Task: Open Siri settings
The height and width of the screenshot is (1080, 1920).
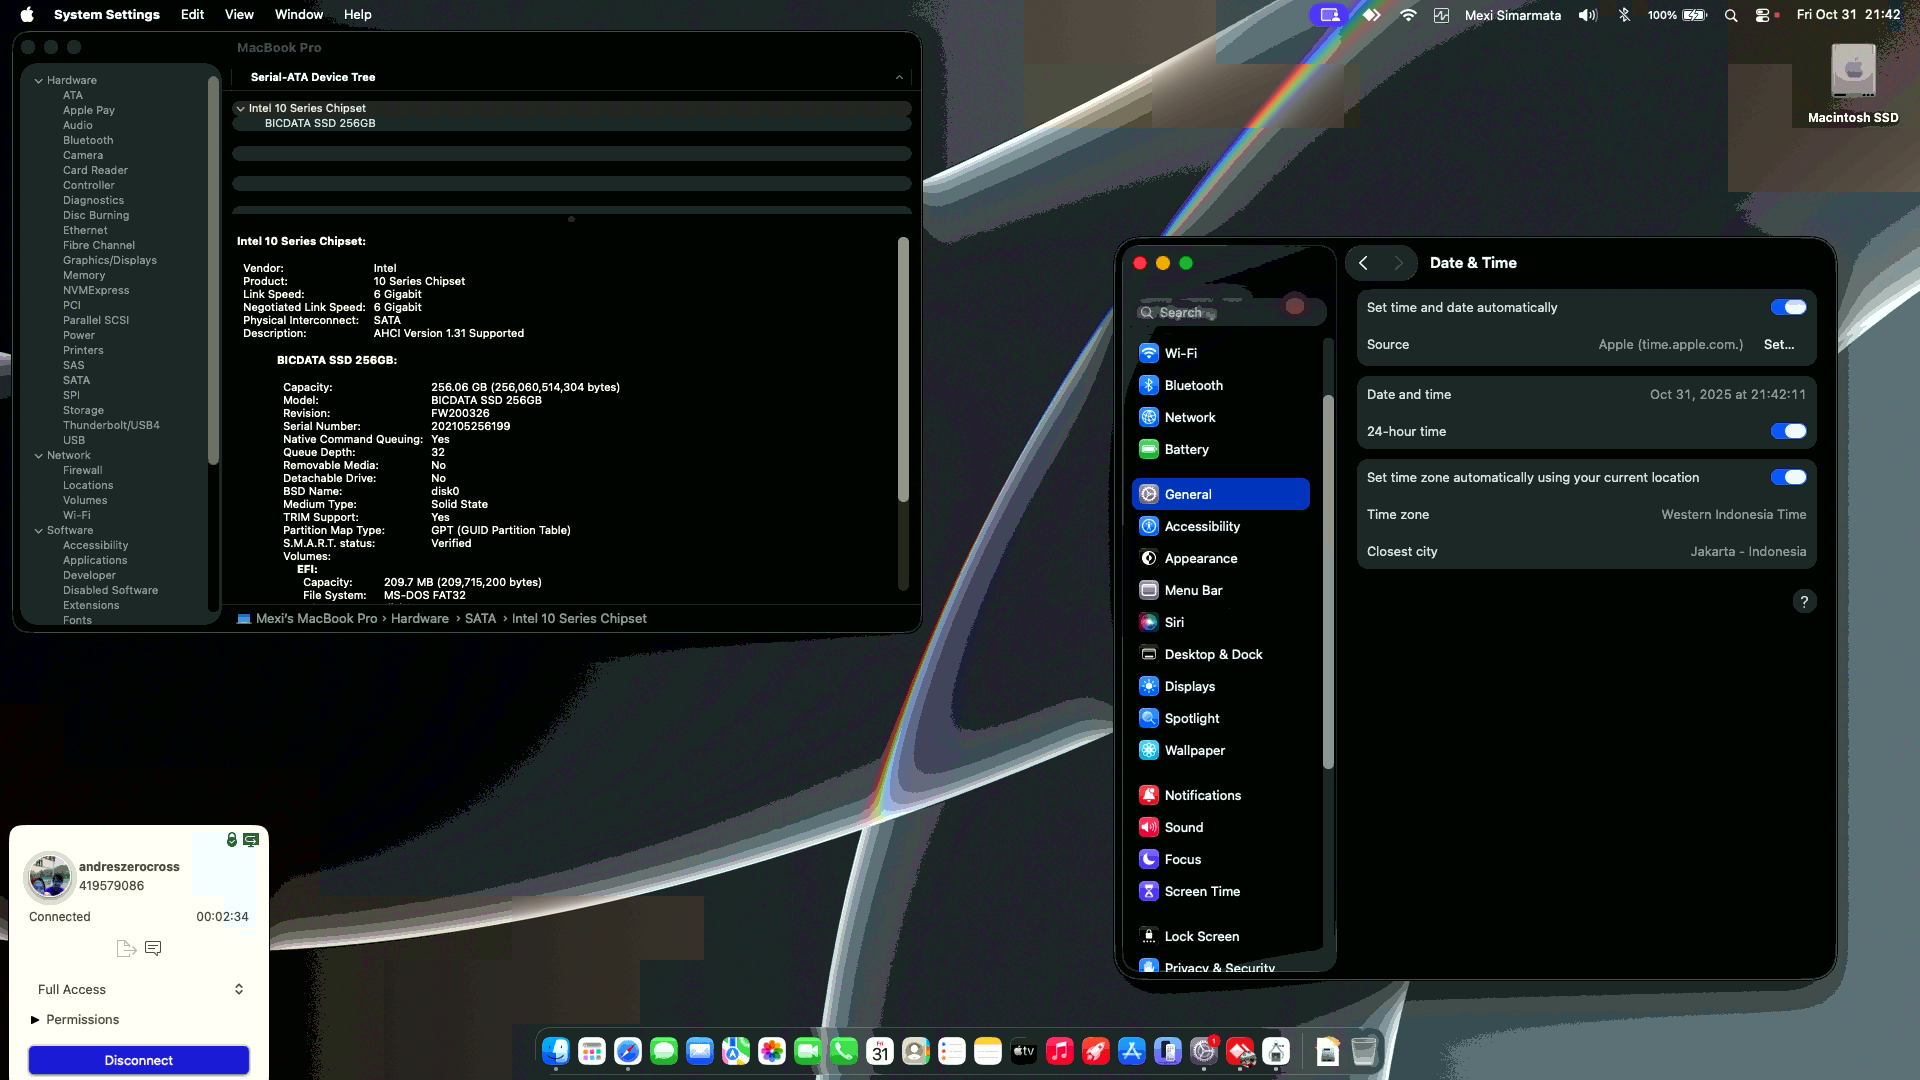Action: 1220,622
